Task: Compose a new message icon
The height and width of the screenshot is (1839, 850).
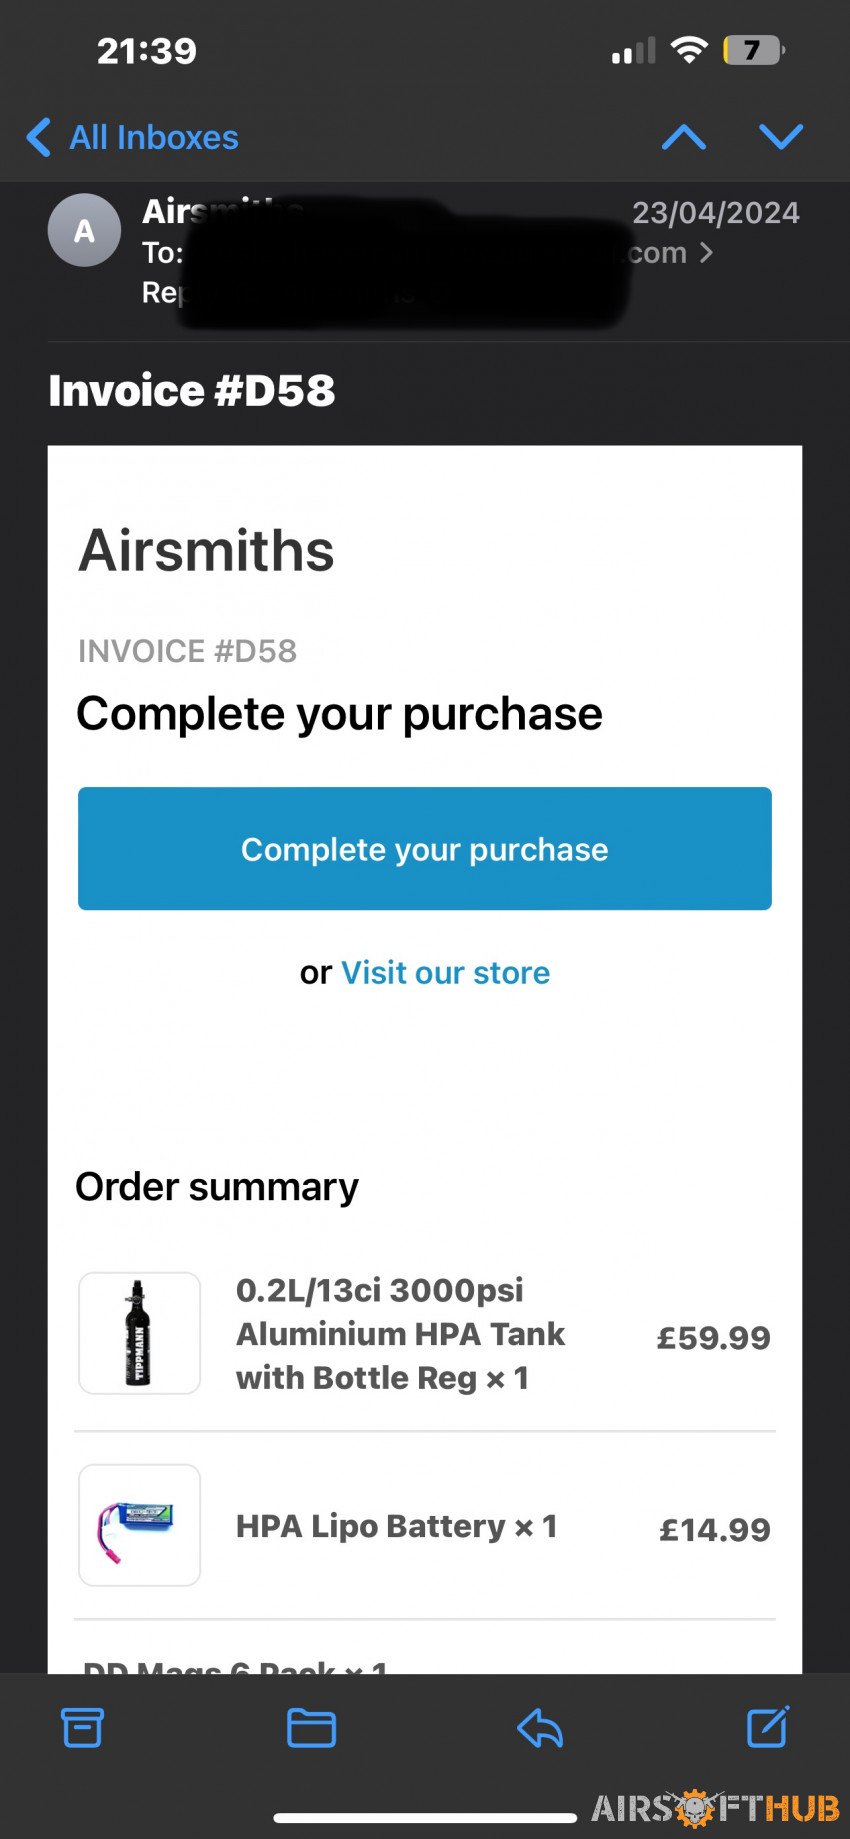Action: [768, 1726]
